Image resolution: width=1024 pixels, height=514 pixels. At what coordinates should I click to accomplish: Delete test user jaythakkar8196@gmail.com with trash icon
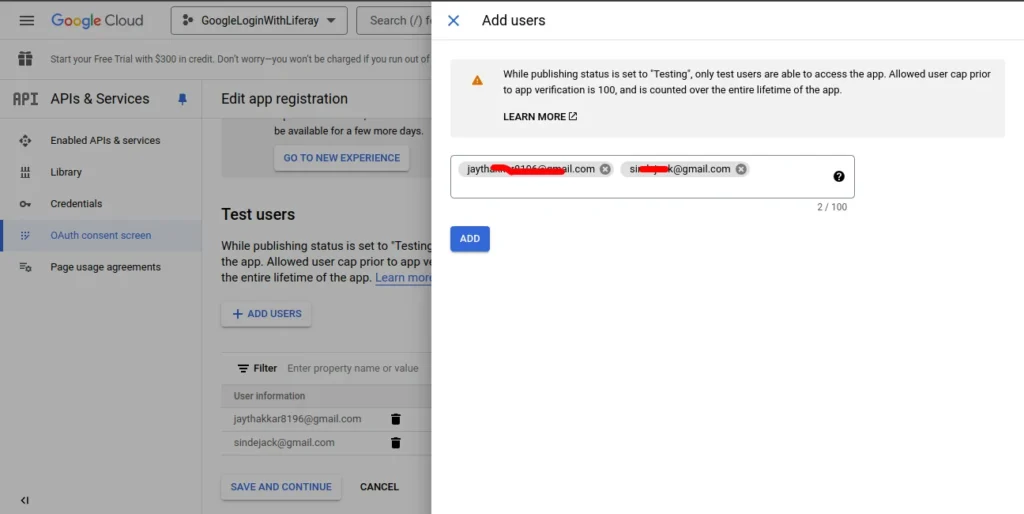click(395, 419)
